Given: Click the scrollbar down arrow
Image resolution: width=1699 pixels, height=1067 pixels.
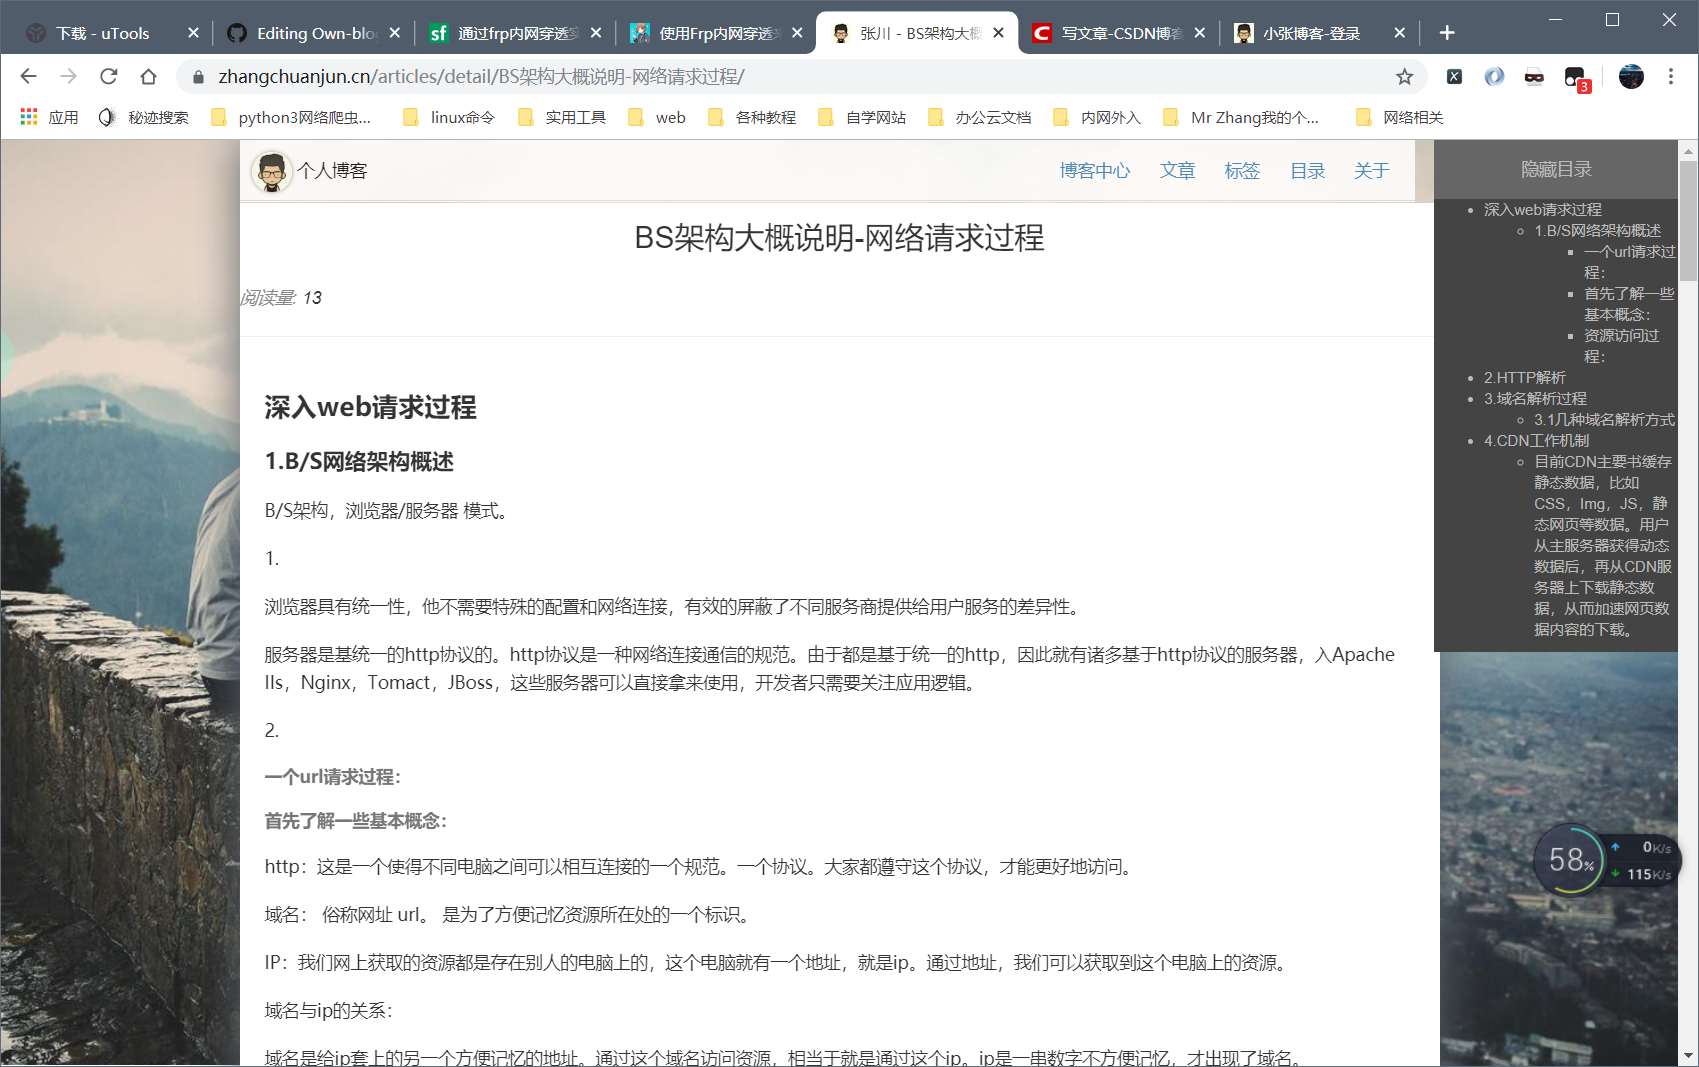Looking at the screenshot, I should tap(1688, 1055).
